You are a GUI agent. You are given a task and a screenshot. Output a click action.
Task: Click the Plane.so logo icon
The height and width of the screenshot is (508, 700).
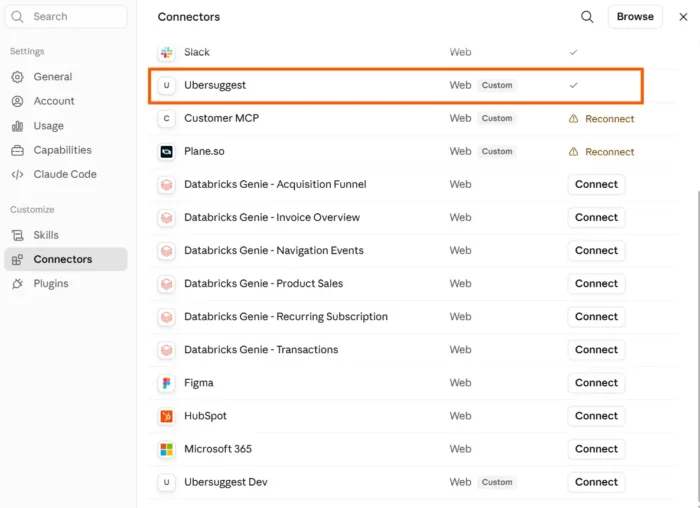coord(167,152)
